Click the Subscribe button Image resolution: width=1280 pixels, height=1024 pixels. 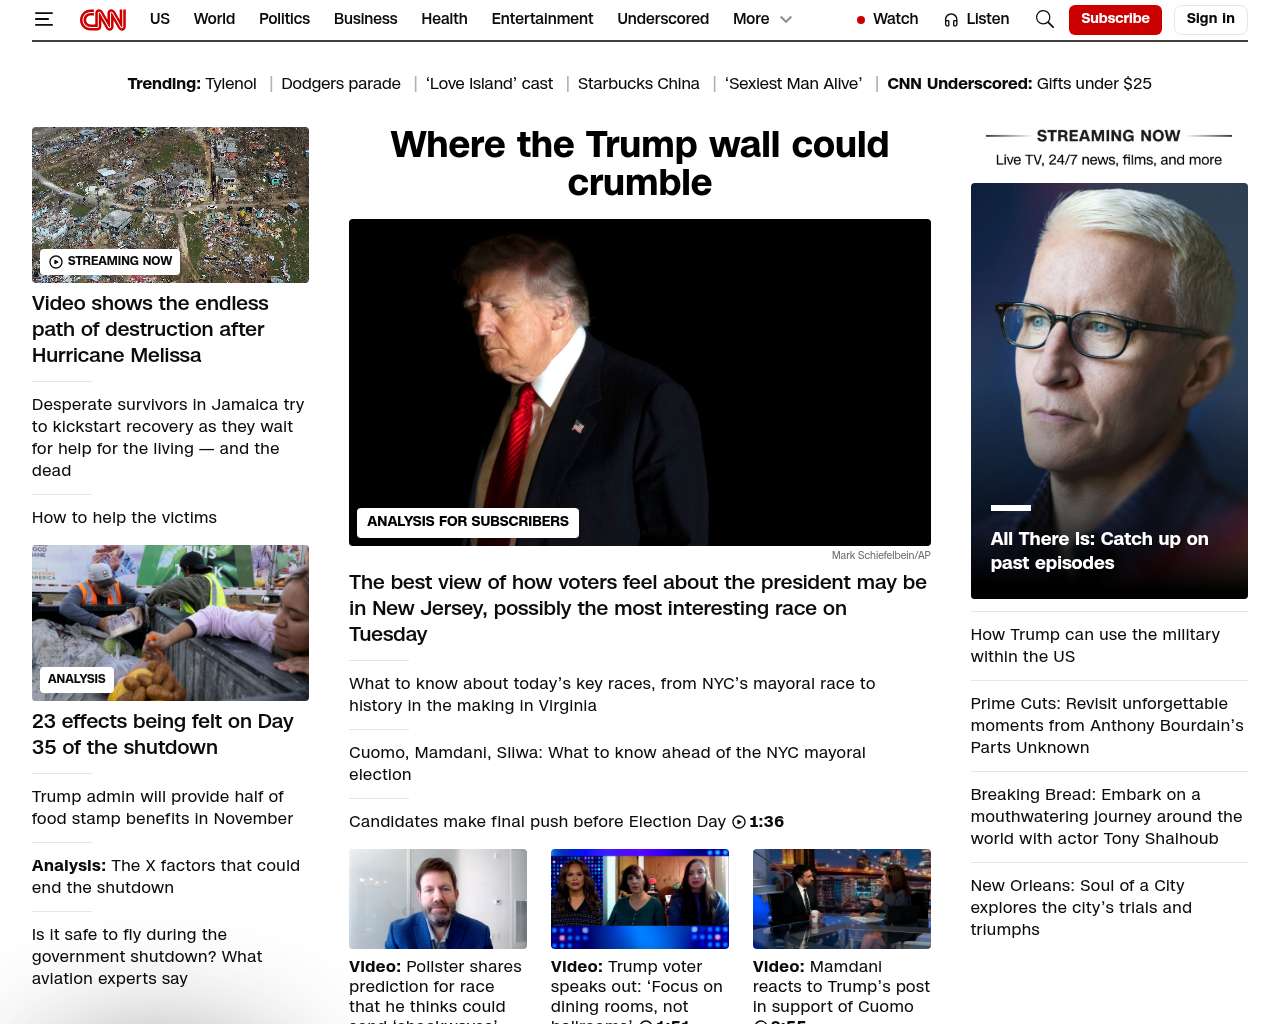tap(1115, 19)
